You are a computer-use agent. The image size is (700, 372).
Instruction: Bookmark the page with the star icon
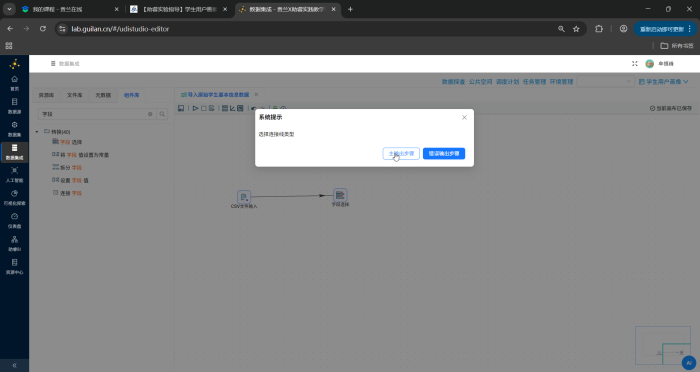(x=576, y=29)
